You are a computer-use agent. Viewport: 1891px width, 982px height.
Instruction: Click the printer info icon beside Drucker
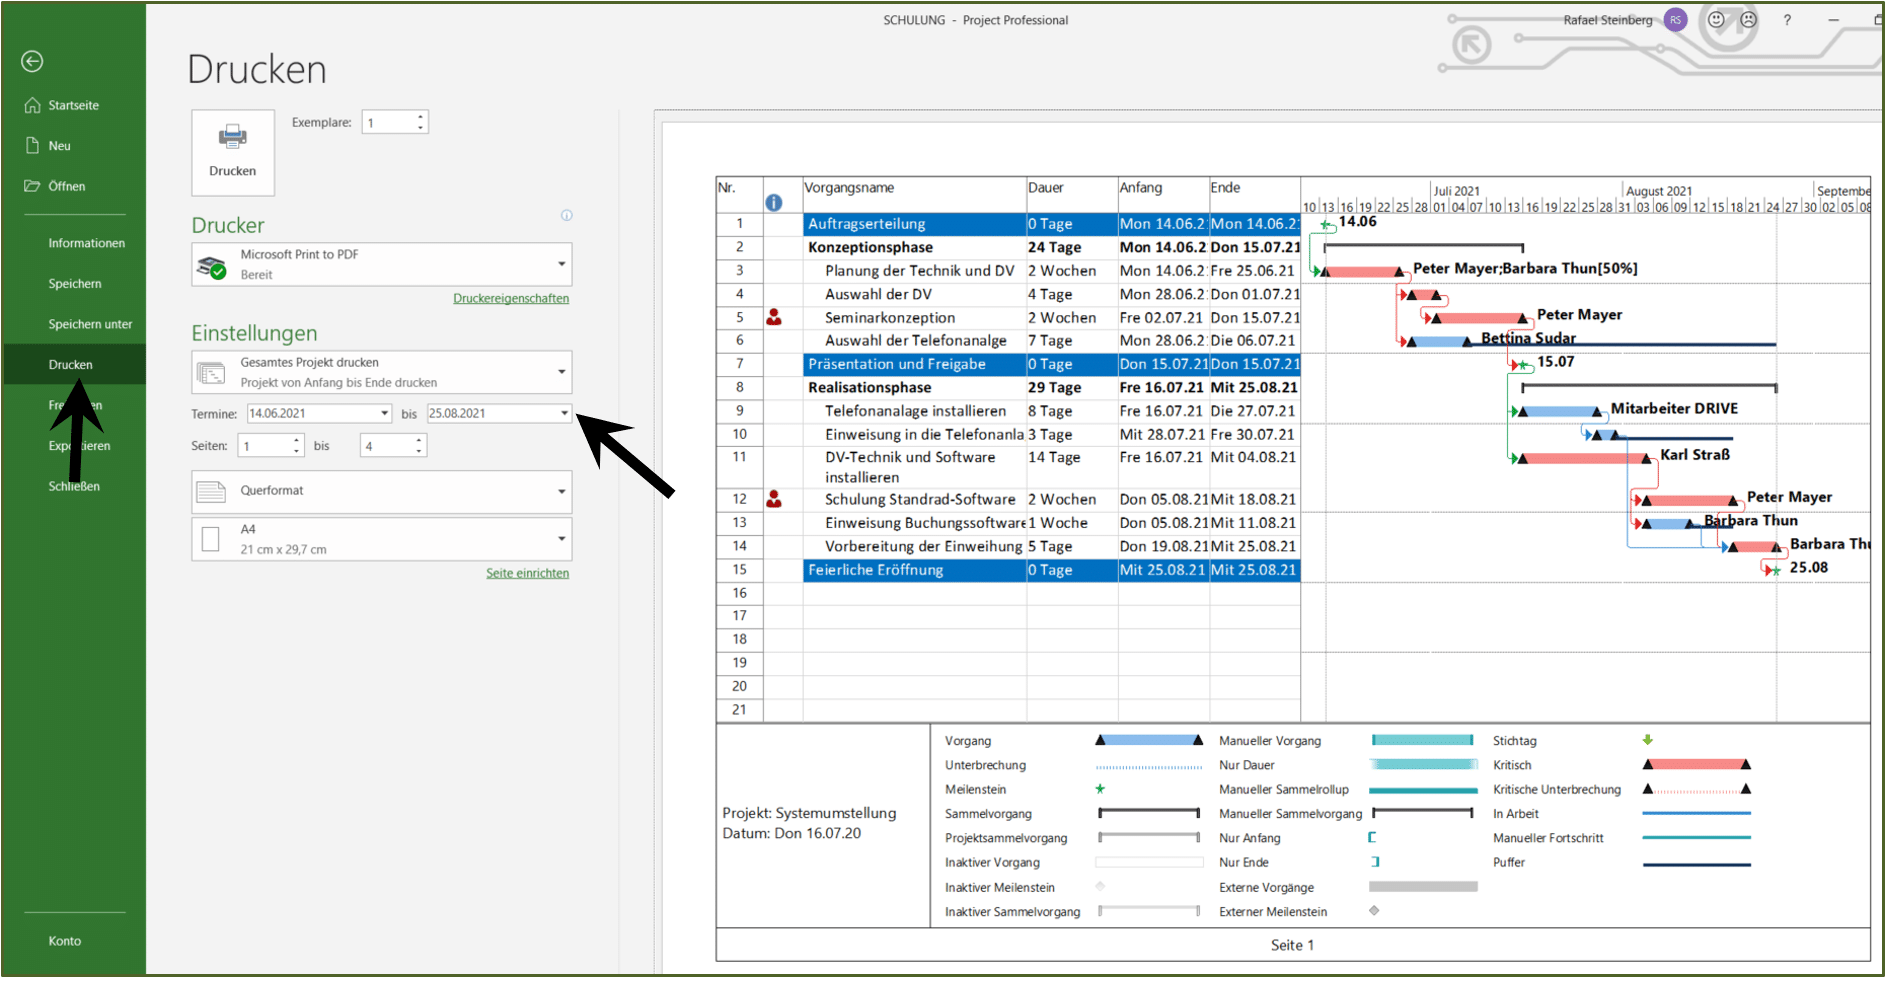tap(567, 215)
